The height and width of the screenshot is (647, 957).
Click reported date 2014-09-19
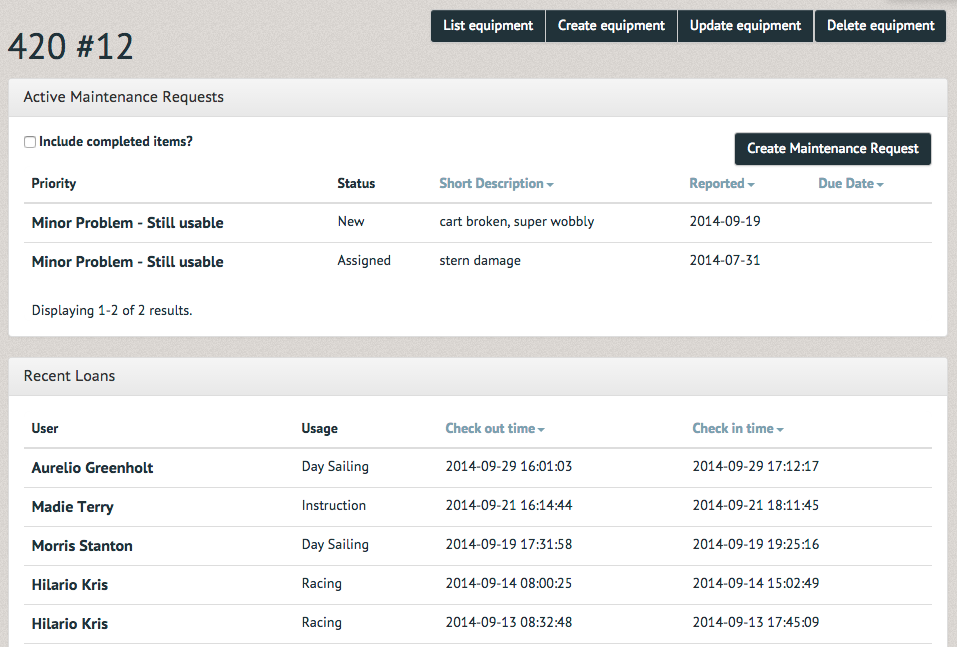tap(725, 221)
